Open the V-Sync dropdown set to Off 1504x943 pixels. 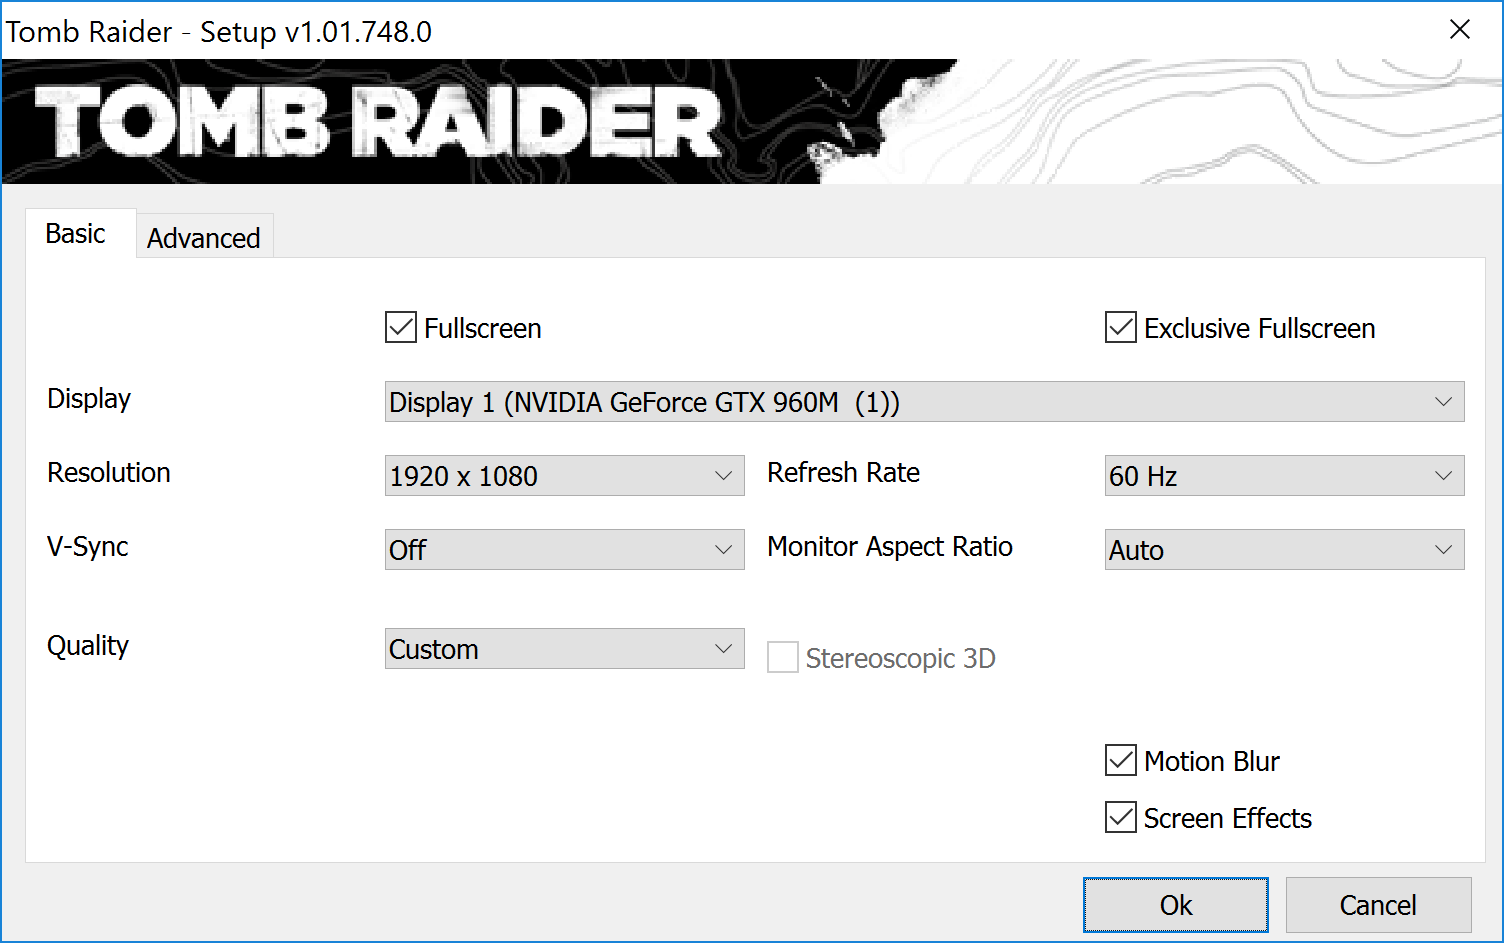coord(564,550)
